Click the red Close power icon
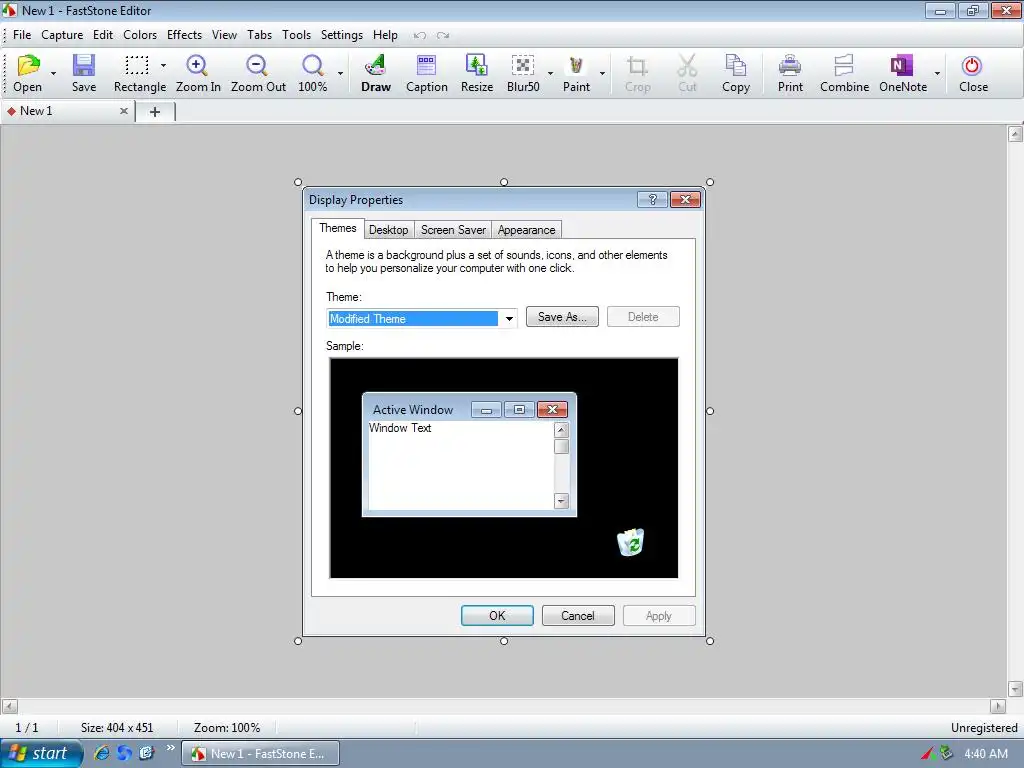This screenshot has height=768, width=1024. (972, 73)
